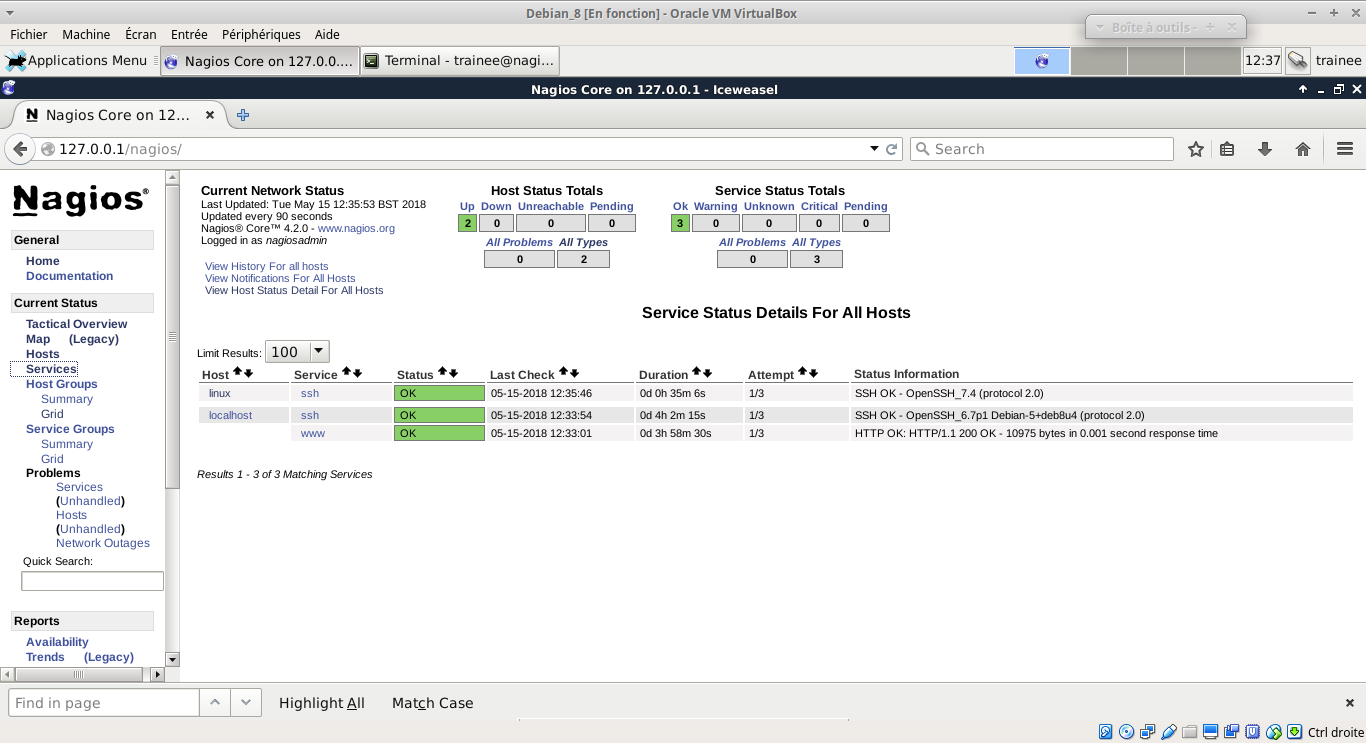Open the Fichier menu

(x=29, y=34)
